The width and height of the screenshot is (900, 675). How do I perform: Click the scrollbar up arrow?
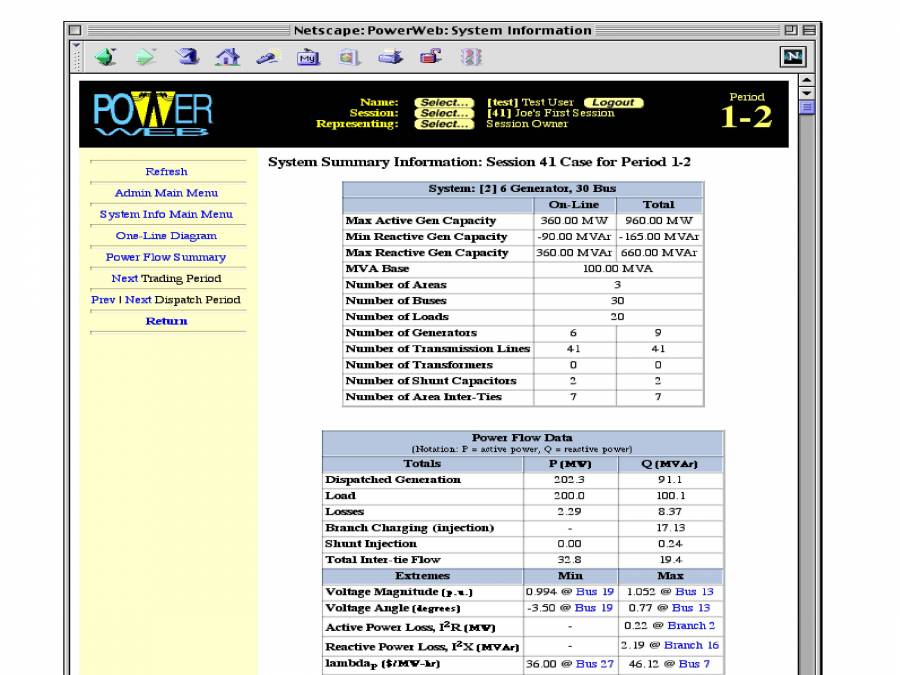[808, 81]
